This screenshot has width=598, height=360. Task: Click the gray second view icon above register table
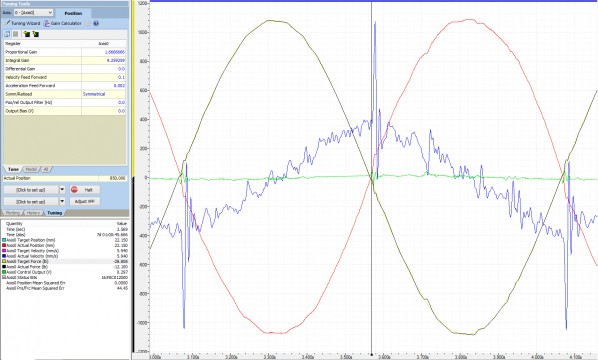16,34
